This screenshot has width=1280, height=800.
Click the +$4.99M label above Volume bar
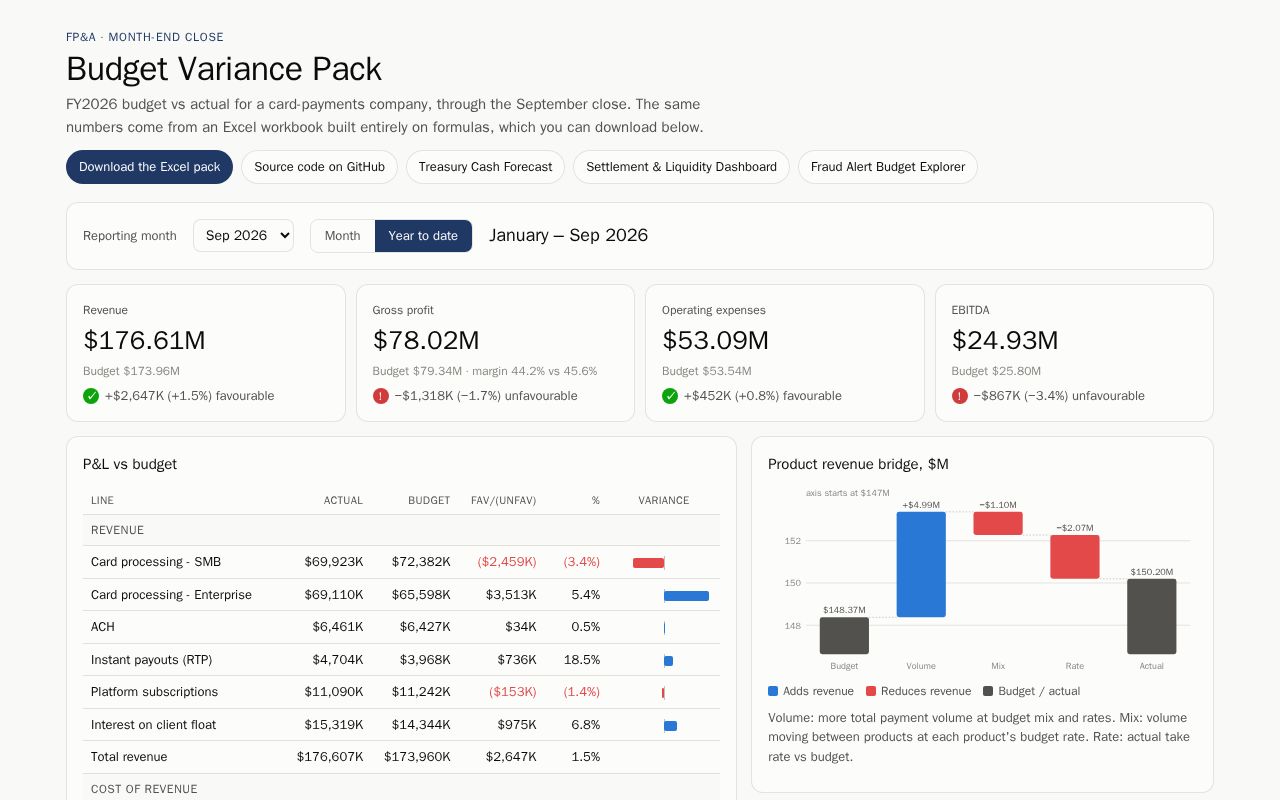(921, 505)
